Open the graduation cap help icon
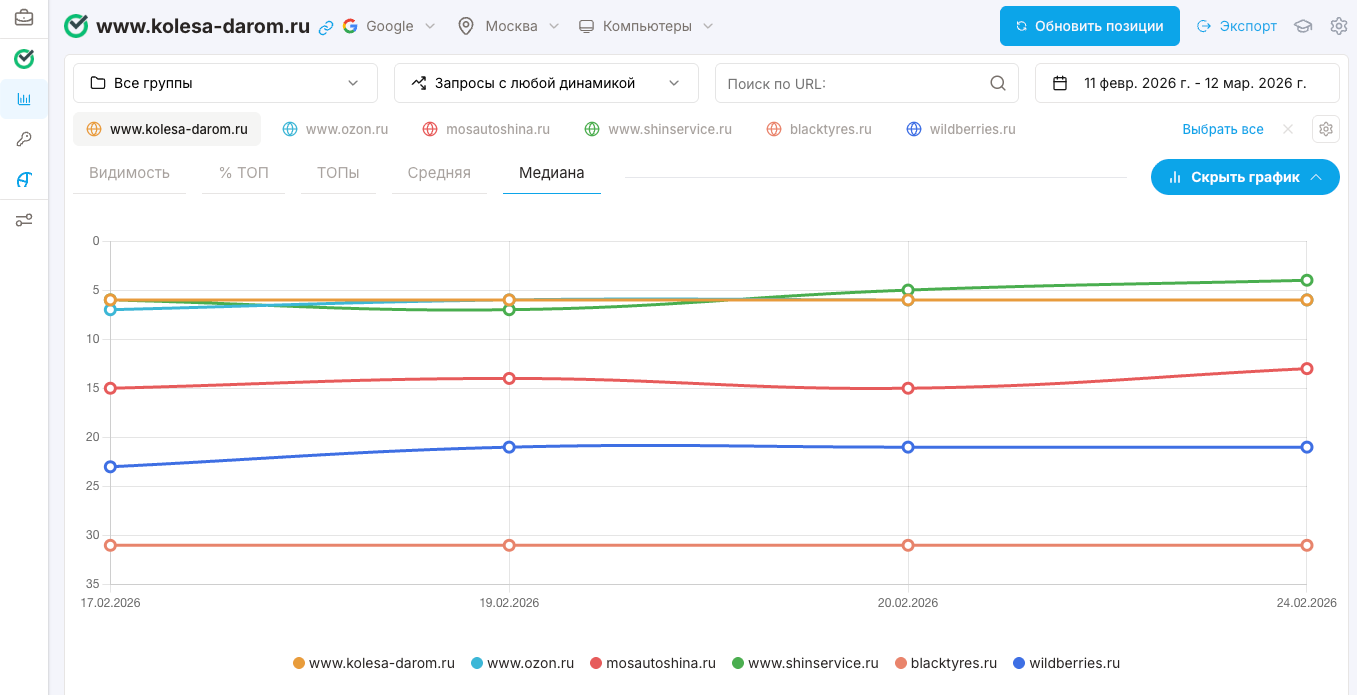The width and height of the screenshot is (1357, 695). pyautogui.click(x=1303, y=26)
